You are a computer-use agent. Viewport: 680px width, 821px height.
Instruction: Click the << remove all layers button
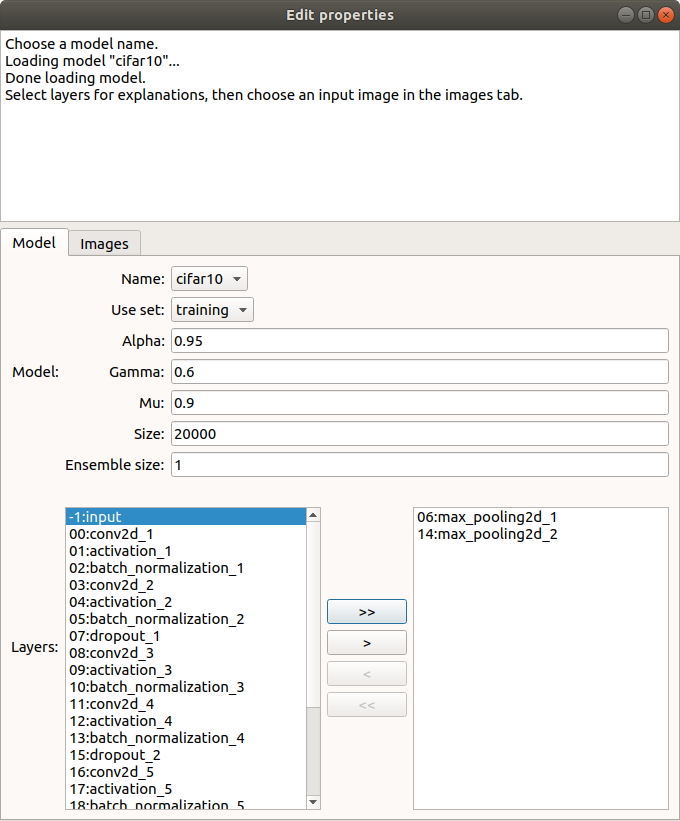[367, 705]
